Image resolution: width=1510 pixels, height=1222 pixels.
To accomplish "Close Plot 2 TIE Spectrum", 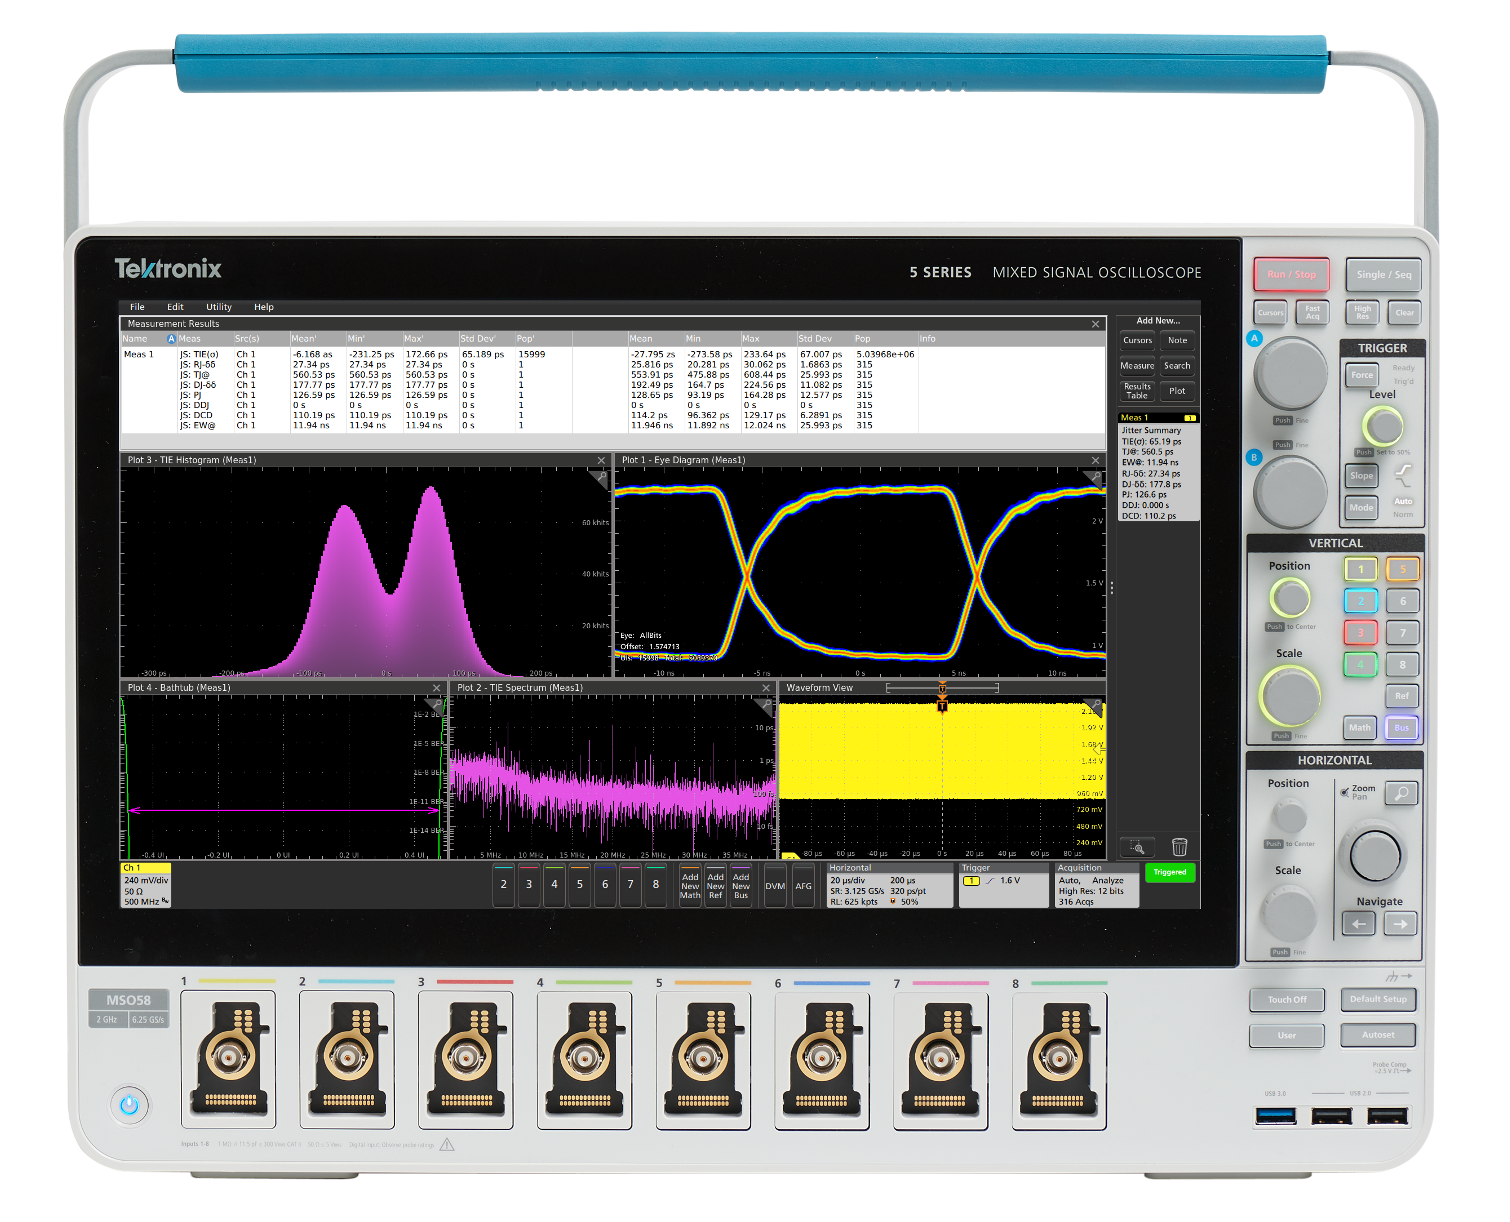I will coord(766,688).
